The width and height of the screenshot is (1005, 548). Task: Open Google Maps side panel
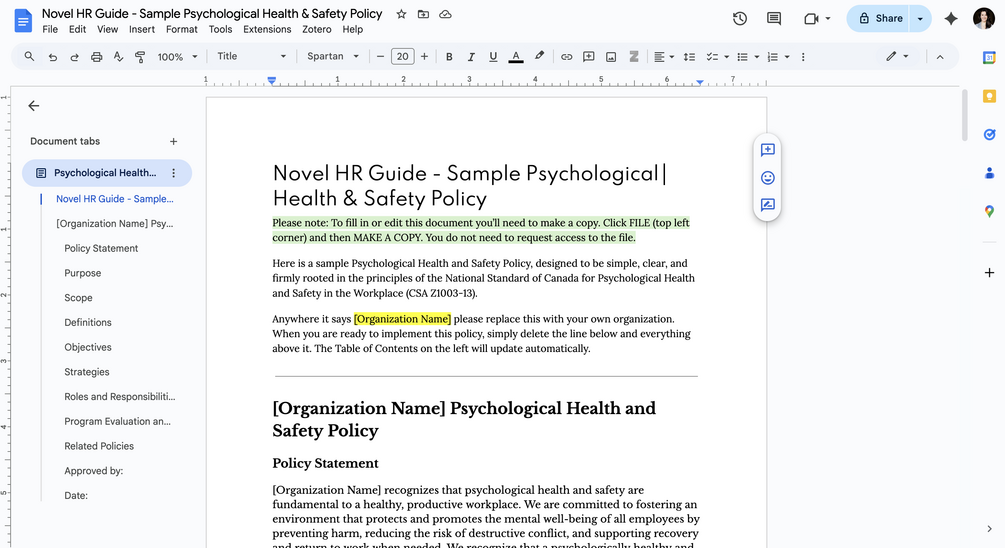point(989,212)
